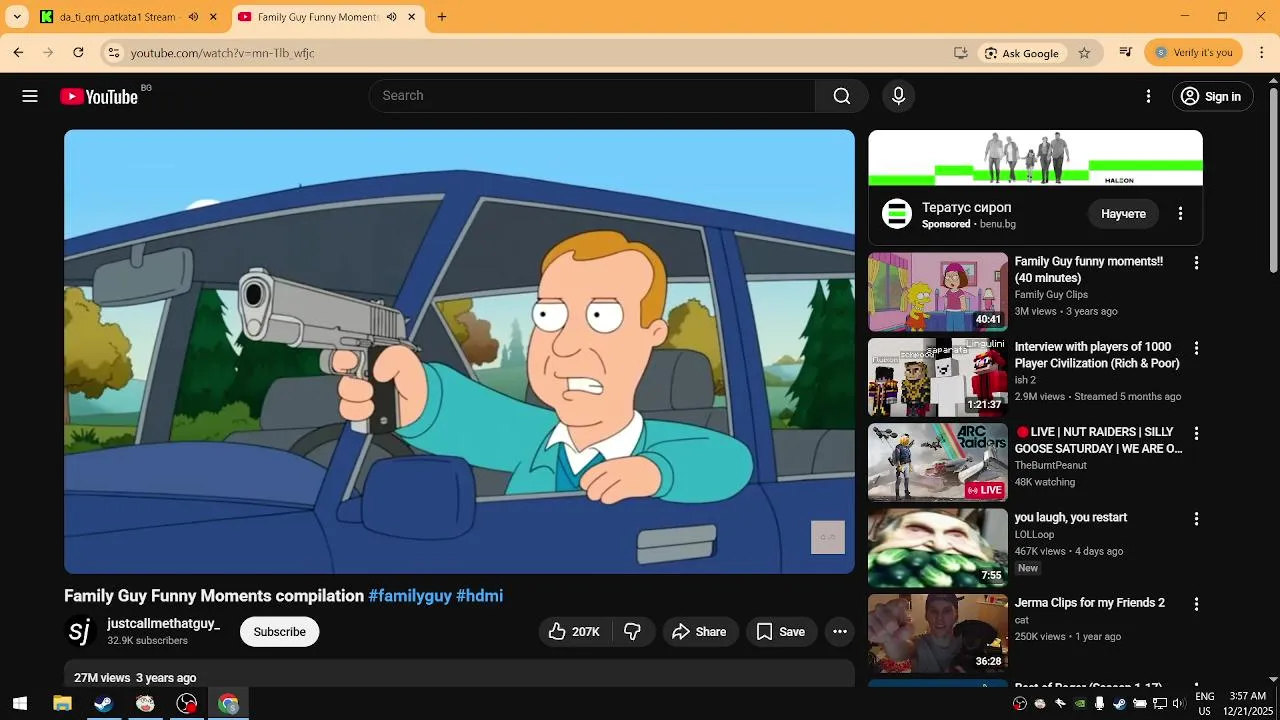Image resolution: width=1280 pixels, height=720 pixels.
Task: Go back in browser
Action: click(x=18, y=53)
